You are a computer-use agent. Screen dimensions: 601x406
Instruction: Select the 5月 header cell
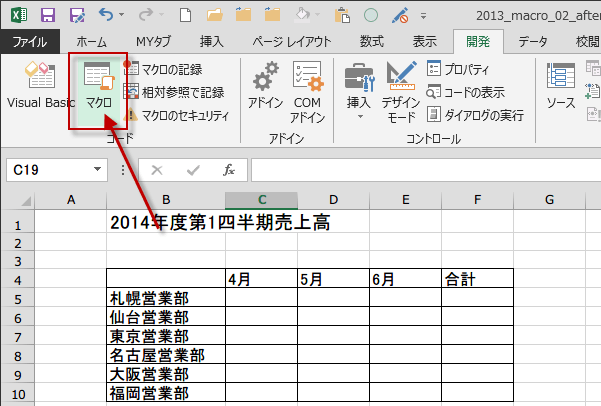point(333,279)
